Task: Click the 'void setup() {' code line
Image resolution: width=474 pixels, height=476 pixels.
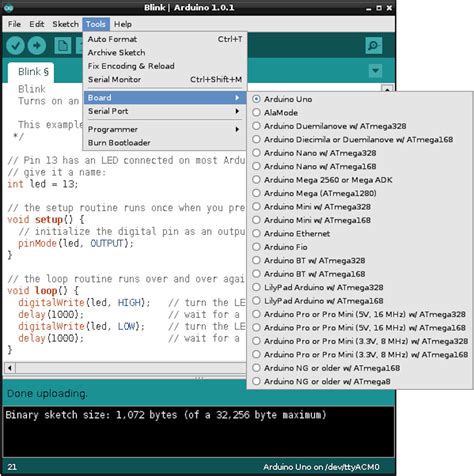Action: [x=46, y=219]
